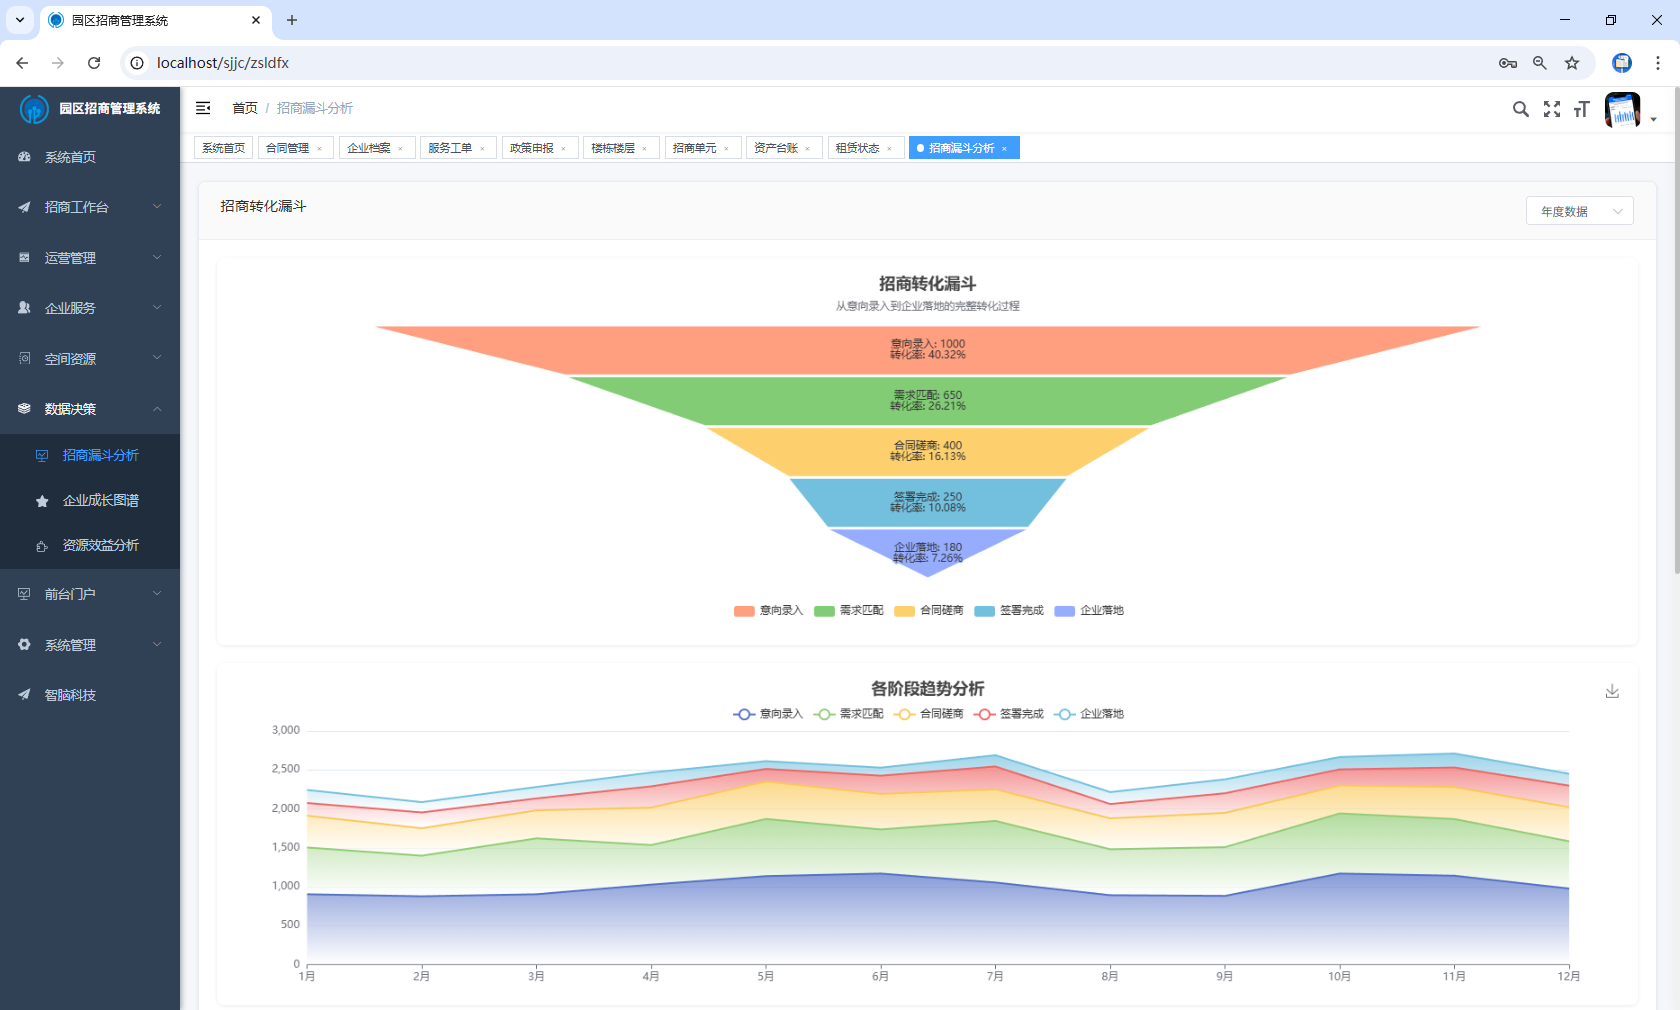Click the 合同磋商 yellow funnel segment

pos(927,451)
